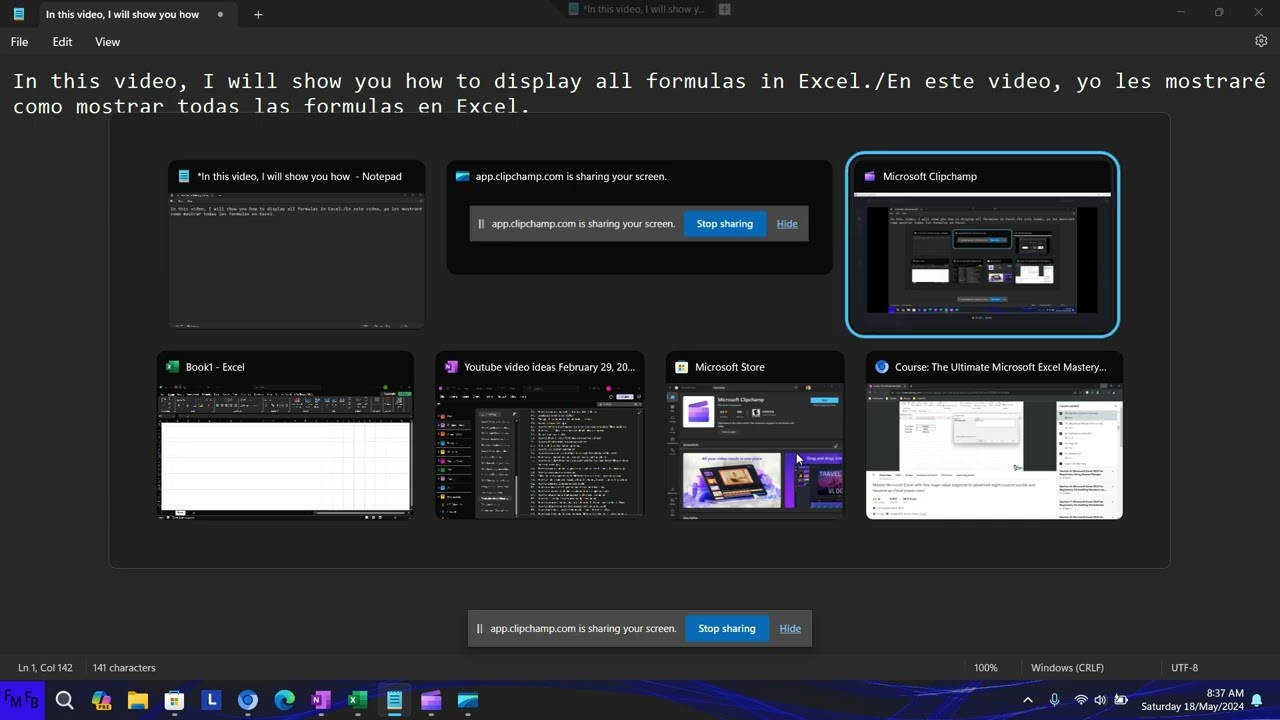
Task: Click the volume speaker icon in tray
Action: coord(1100,700)
